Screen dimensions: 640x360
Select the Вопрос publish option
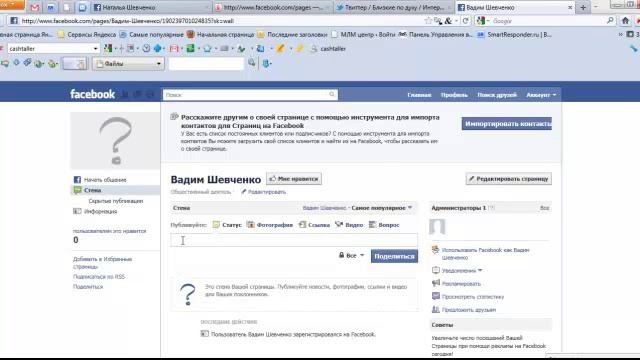coord(384,225)
